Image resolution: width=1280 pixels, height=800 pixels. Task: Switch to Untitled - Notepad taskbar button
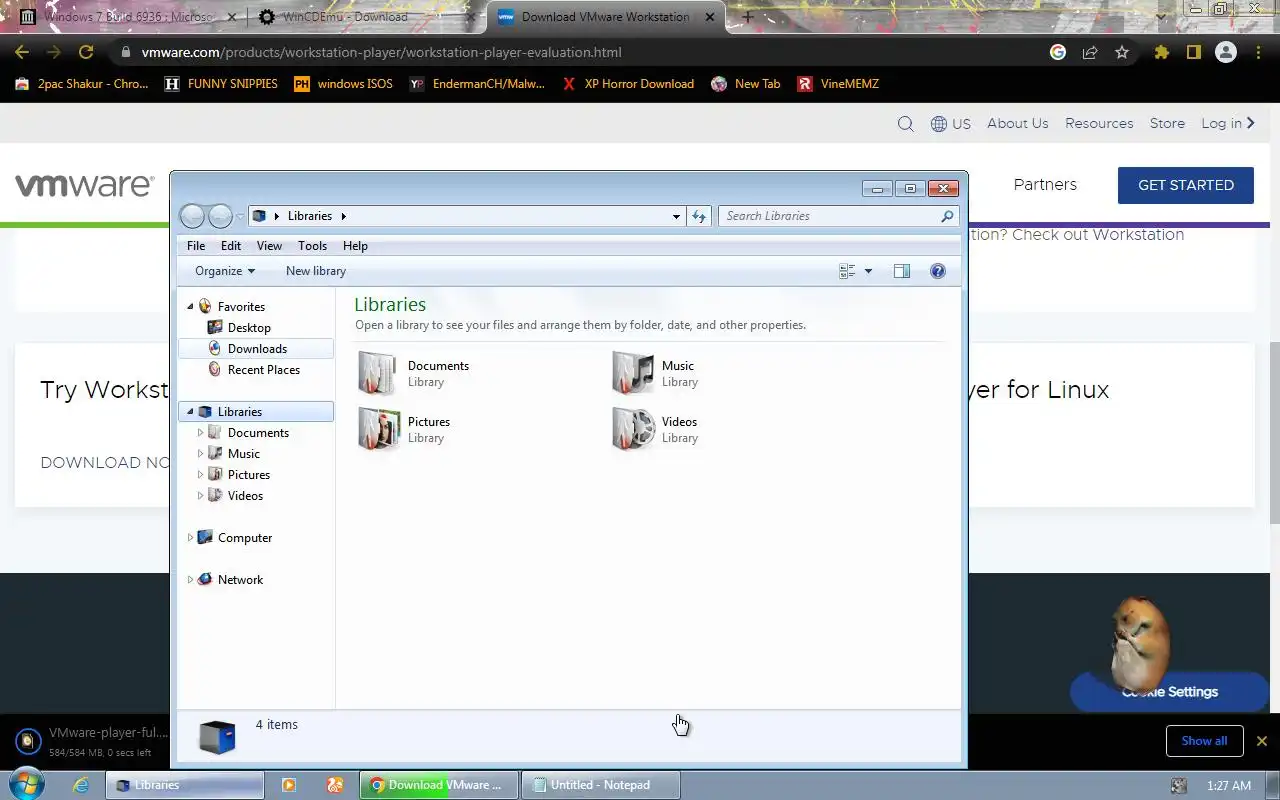(601, 785)
